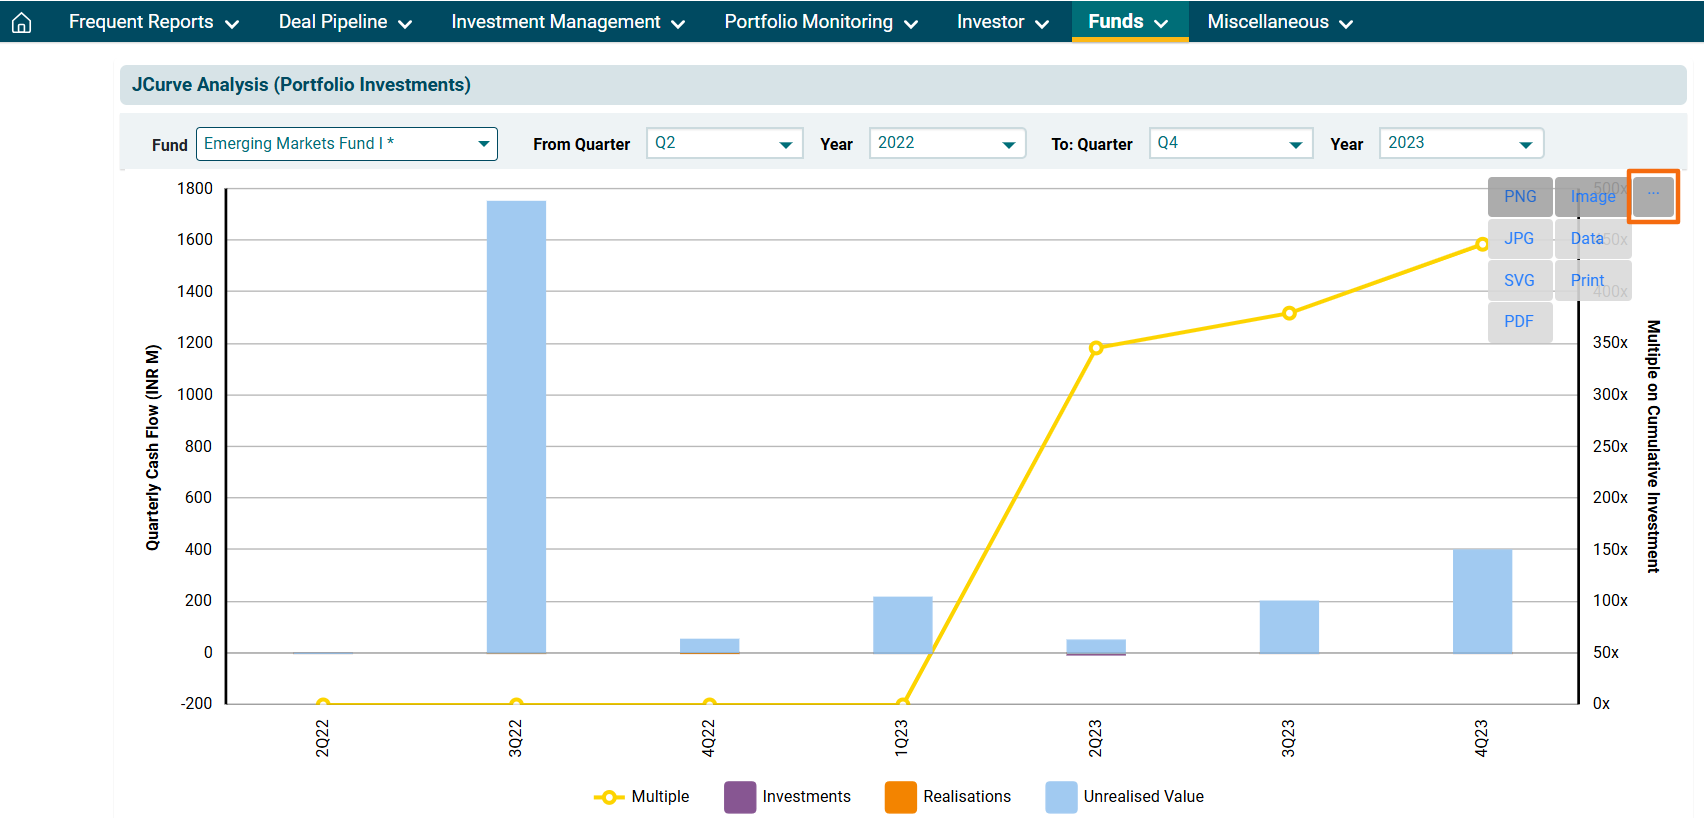Viewport: 1704px width, 818px height.
Task: Export chart as JPG
Action: (1519, 239)
